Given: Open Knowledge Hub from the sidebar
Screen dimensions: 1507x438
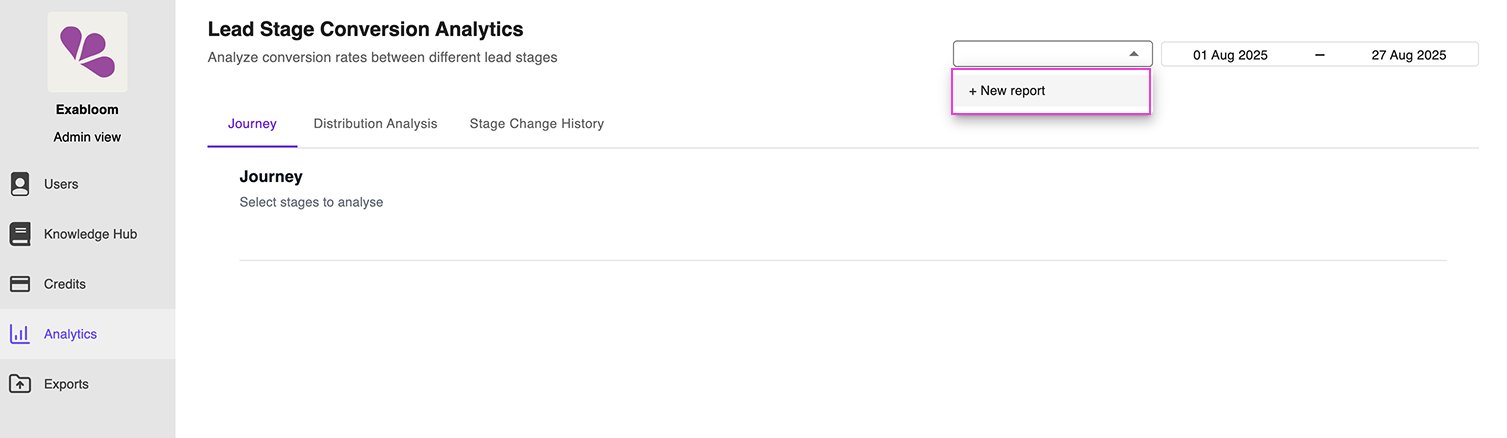Looking at the screenshot, I should (x=90, y=234).
